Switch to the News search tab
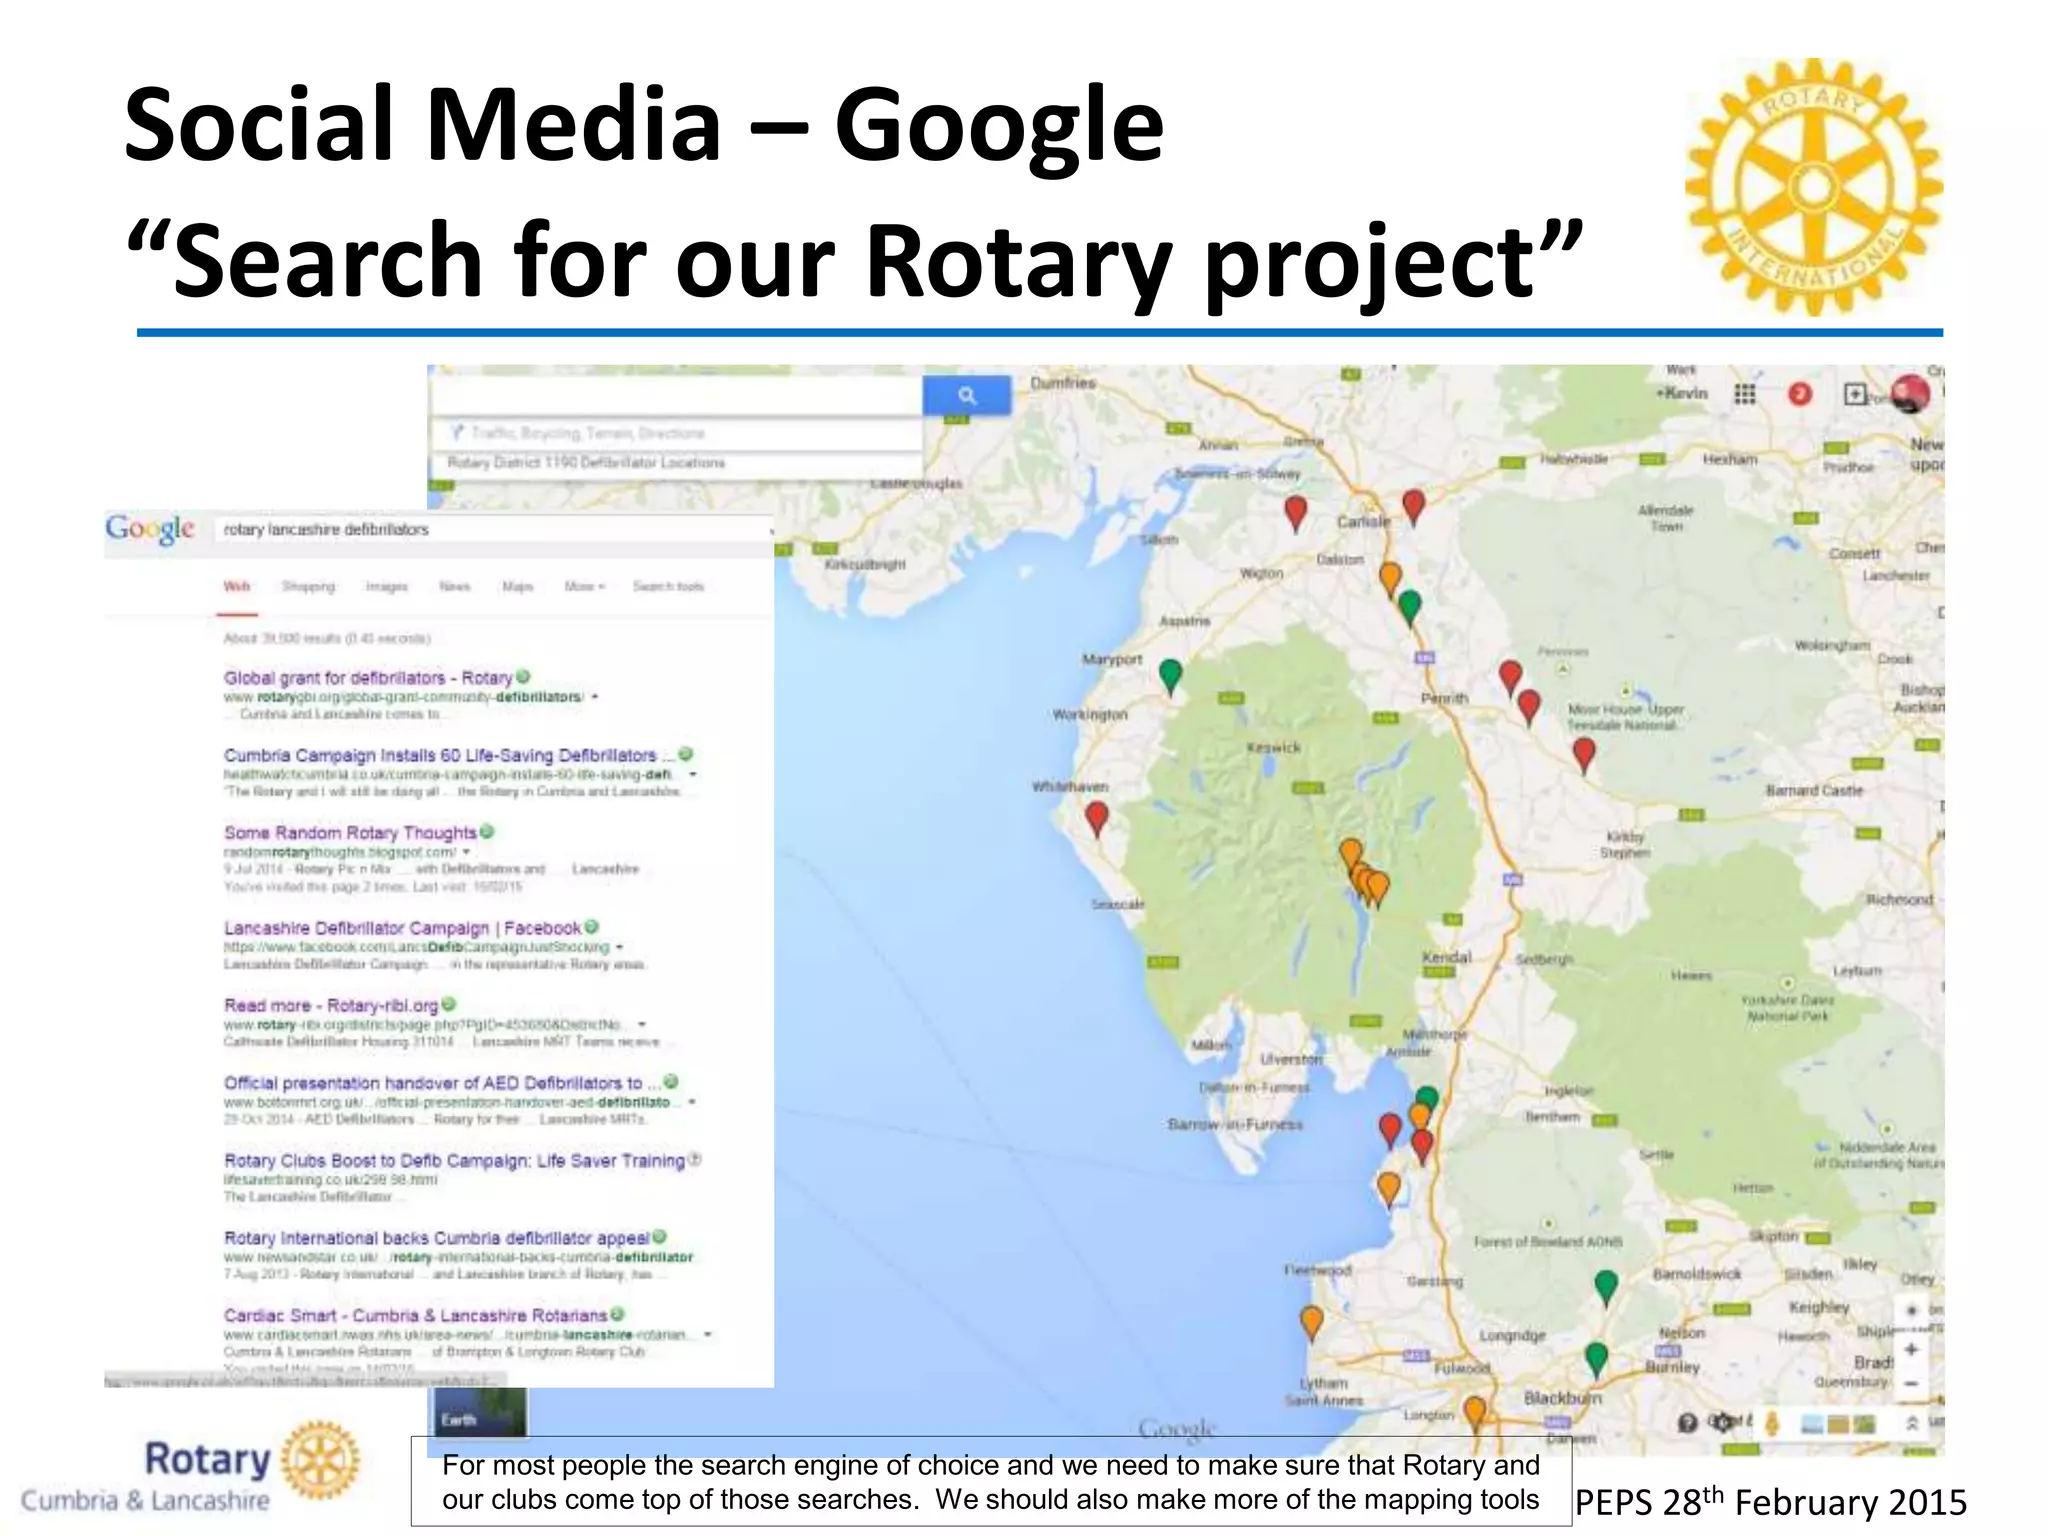This screenshot has width=2048, height=1536. [x=454, y=586]
